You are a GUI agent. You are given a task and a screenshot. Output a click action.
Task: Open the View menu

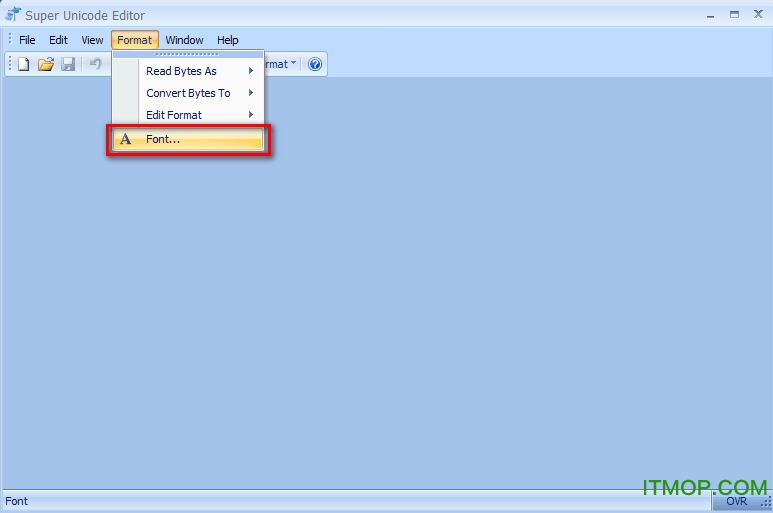pyautogui.click(x=92, y=40)
